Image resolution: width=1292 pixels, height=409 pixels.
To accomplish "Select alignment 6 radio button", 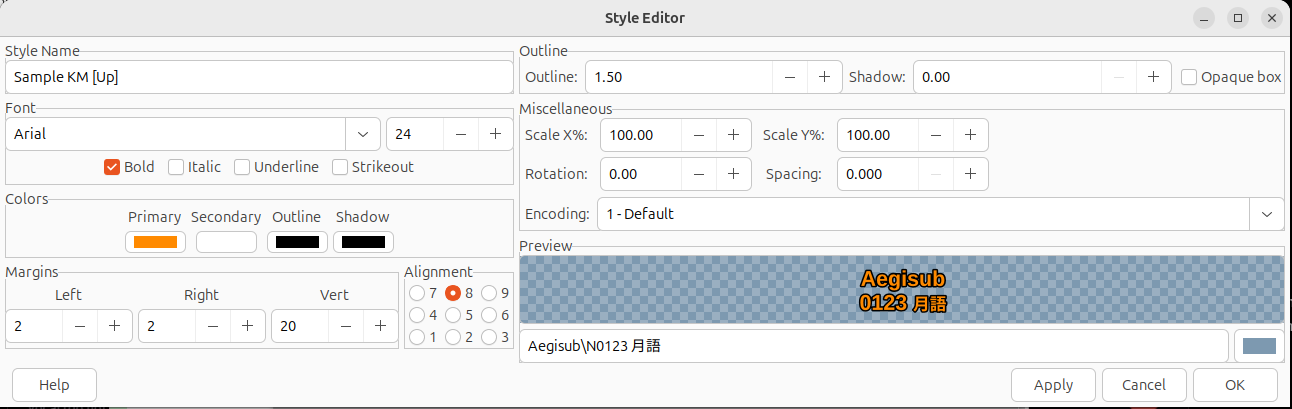I will pyautogui.click(x=489, y=315).
